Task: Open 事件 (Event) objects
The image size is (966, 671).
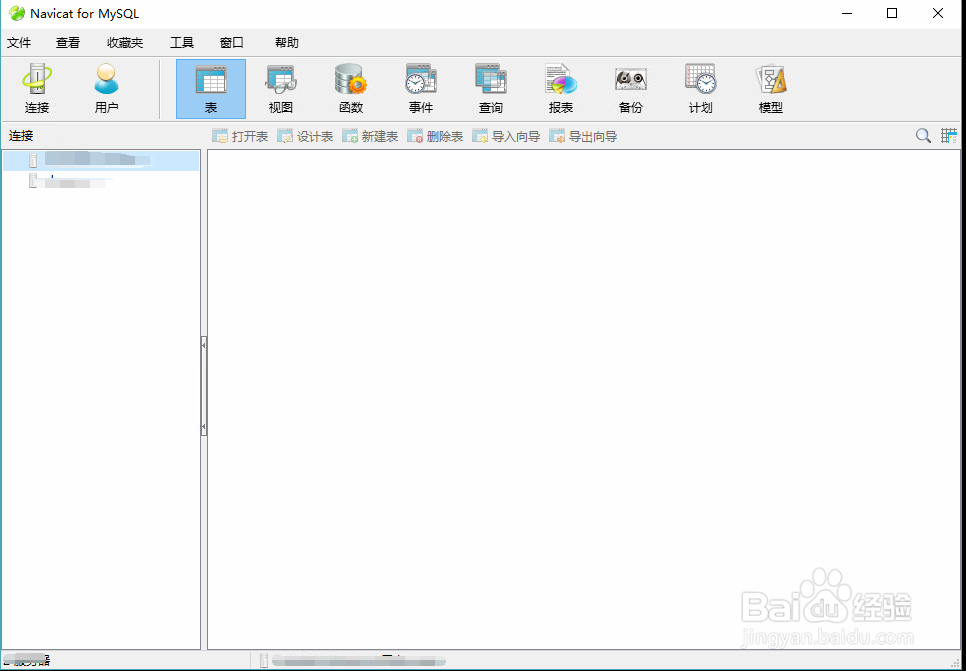Action: coord(421,89)
